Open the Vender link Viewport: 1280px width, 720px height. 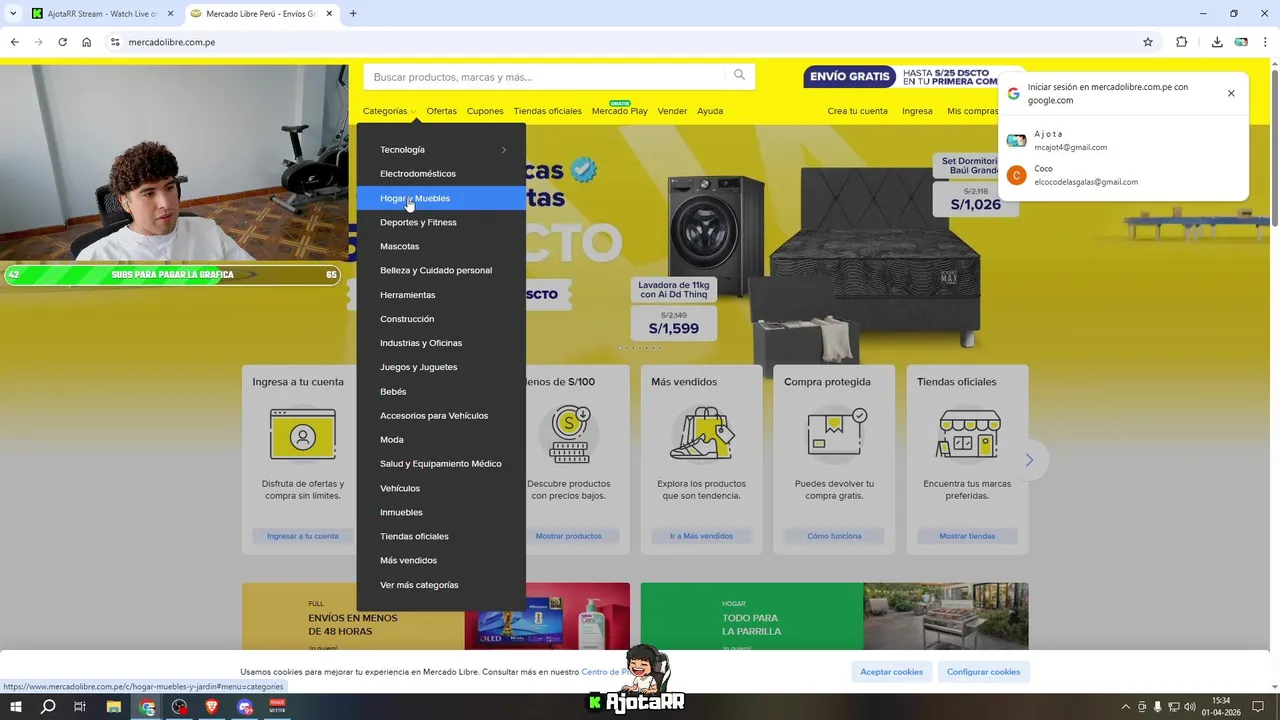[x=672, y=111]
